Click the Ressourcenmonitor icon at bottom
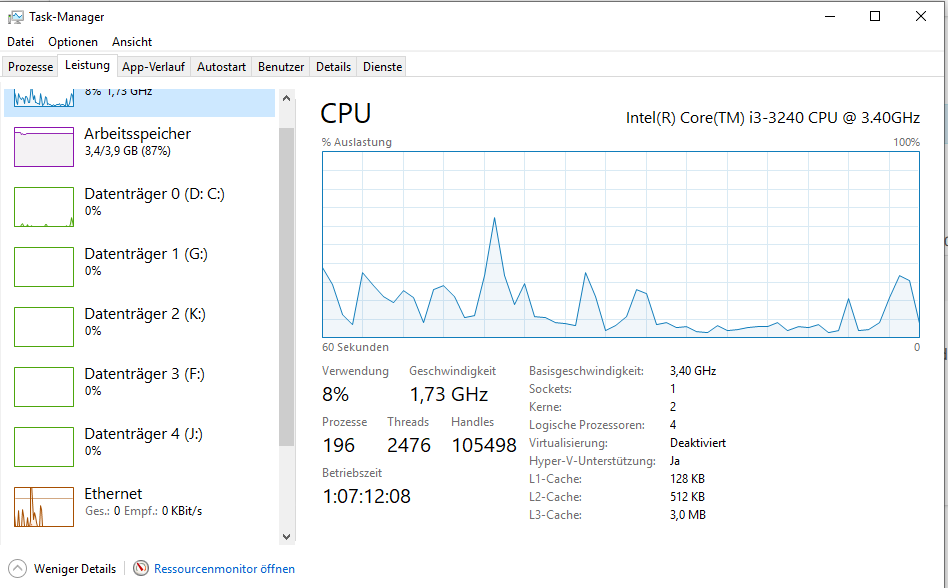This screenshot has width=948, height=588. coord(141,569)
